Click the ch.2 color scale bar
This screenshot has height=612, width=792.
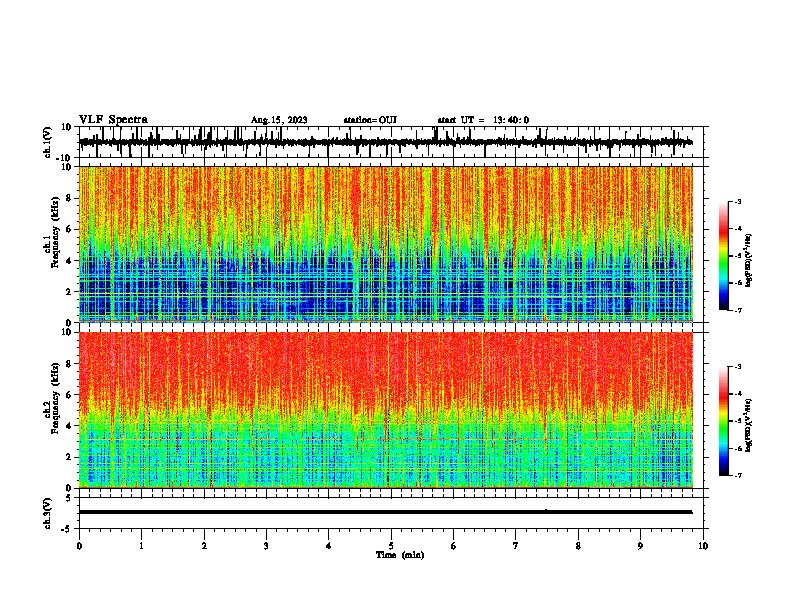pos(723,421)
